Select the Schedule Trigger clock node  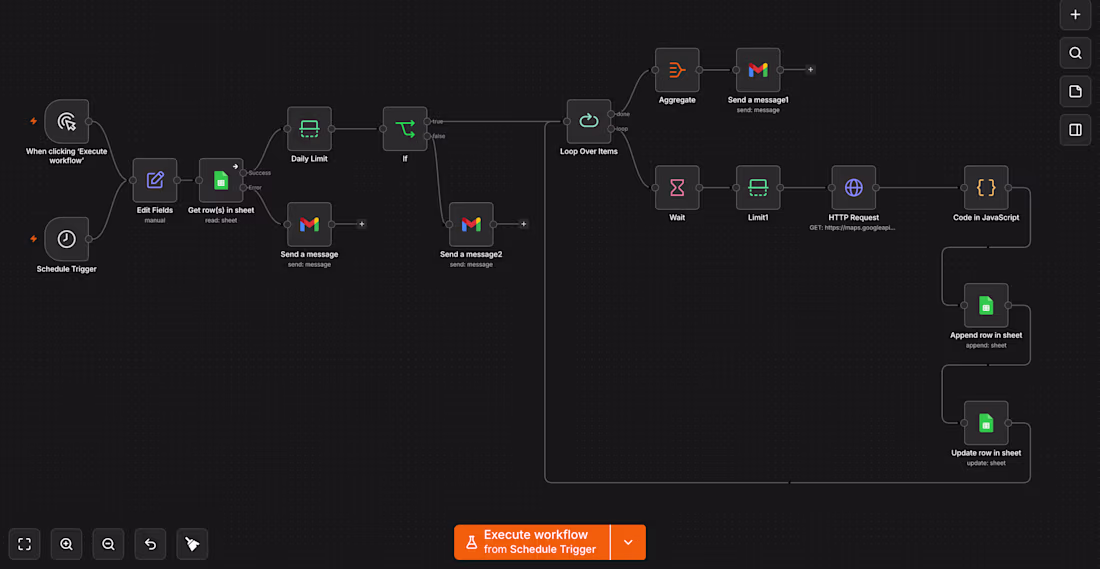(x=67, y=239)
